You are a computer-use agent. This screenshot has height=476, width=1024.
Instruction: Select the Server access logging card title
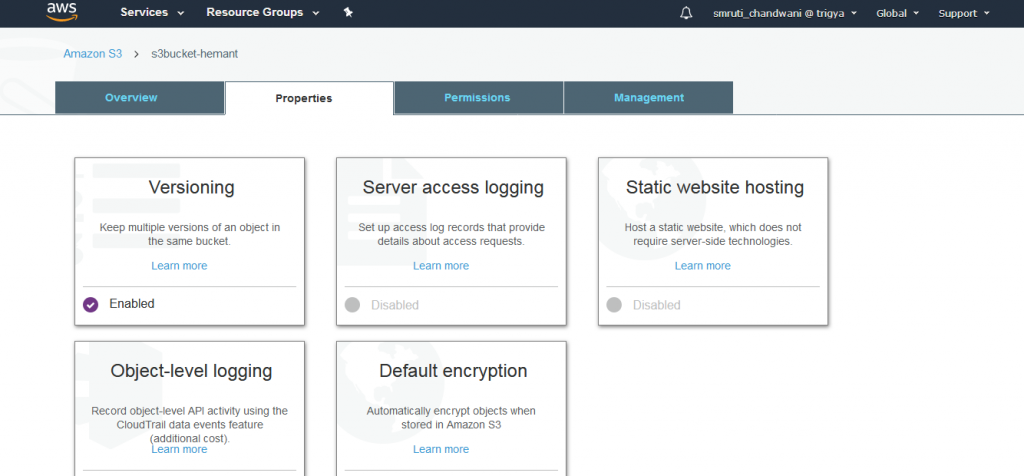click(453, 187)
